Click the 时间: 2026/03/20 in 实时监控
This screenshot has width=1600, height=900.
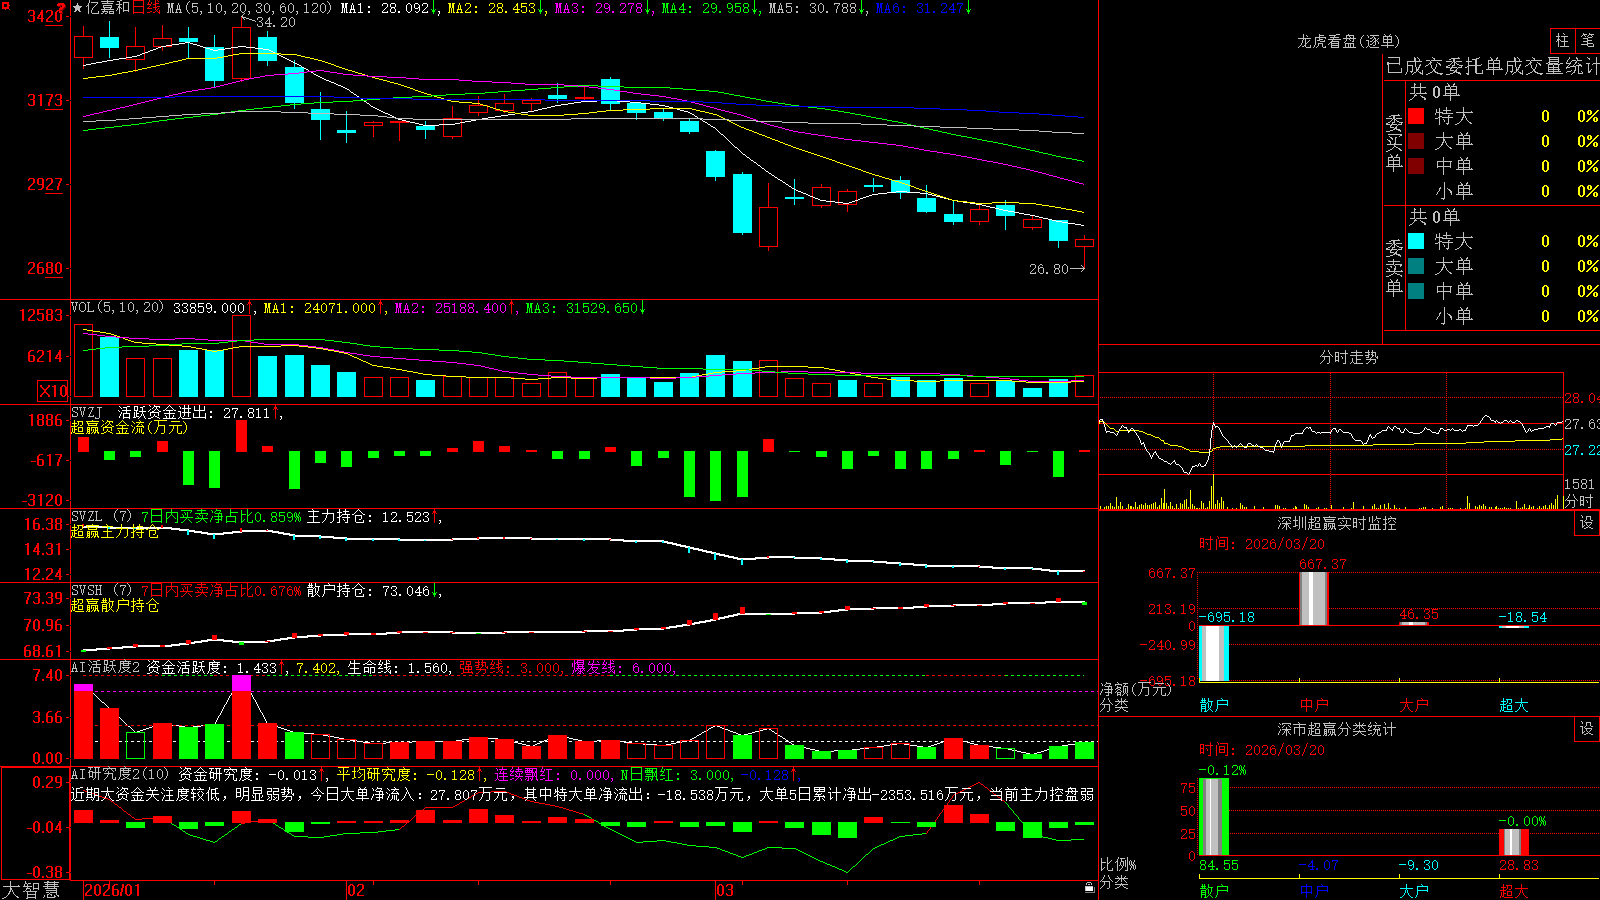[x=1262, y=544]
